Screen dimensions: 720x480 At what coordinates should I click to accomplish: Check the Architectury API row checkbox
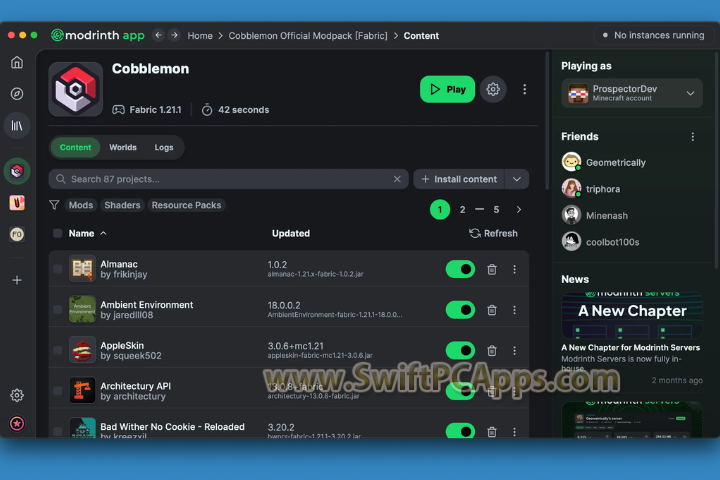point(57,390)
